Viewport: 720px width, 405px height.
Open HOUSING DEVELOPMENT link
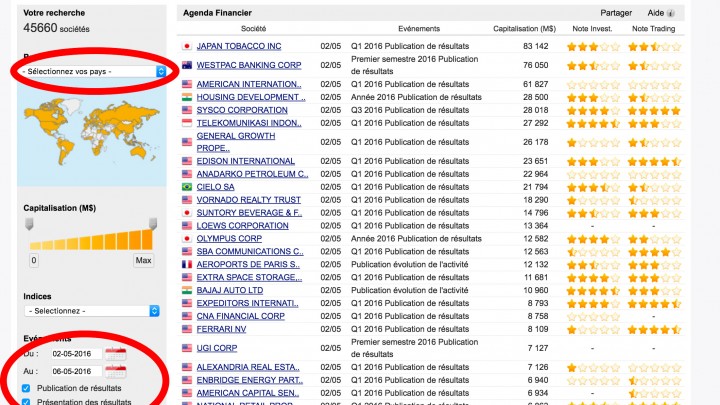point(251,97)
